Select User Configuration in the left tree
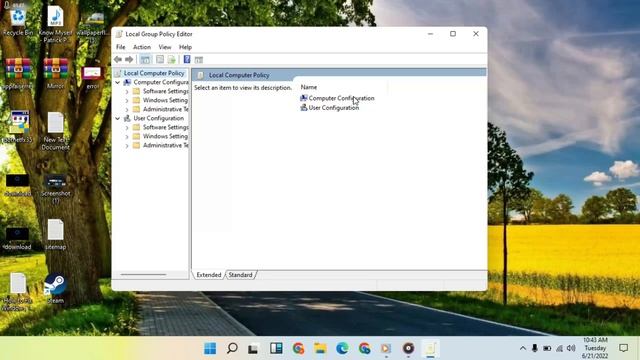Screen dimensions: 640x360 [x=158, y=118]
